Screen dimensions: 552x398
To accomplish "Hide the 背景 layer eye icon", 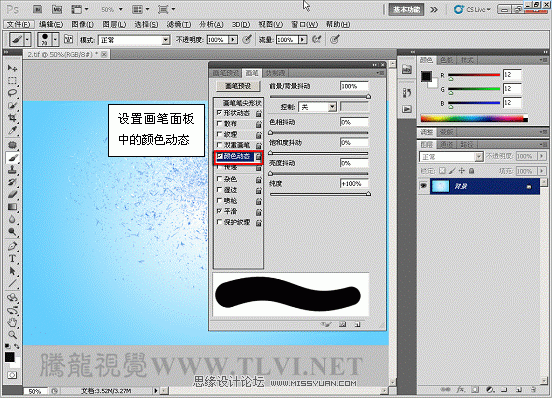I will 424,185.
